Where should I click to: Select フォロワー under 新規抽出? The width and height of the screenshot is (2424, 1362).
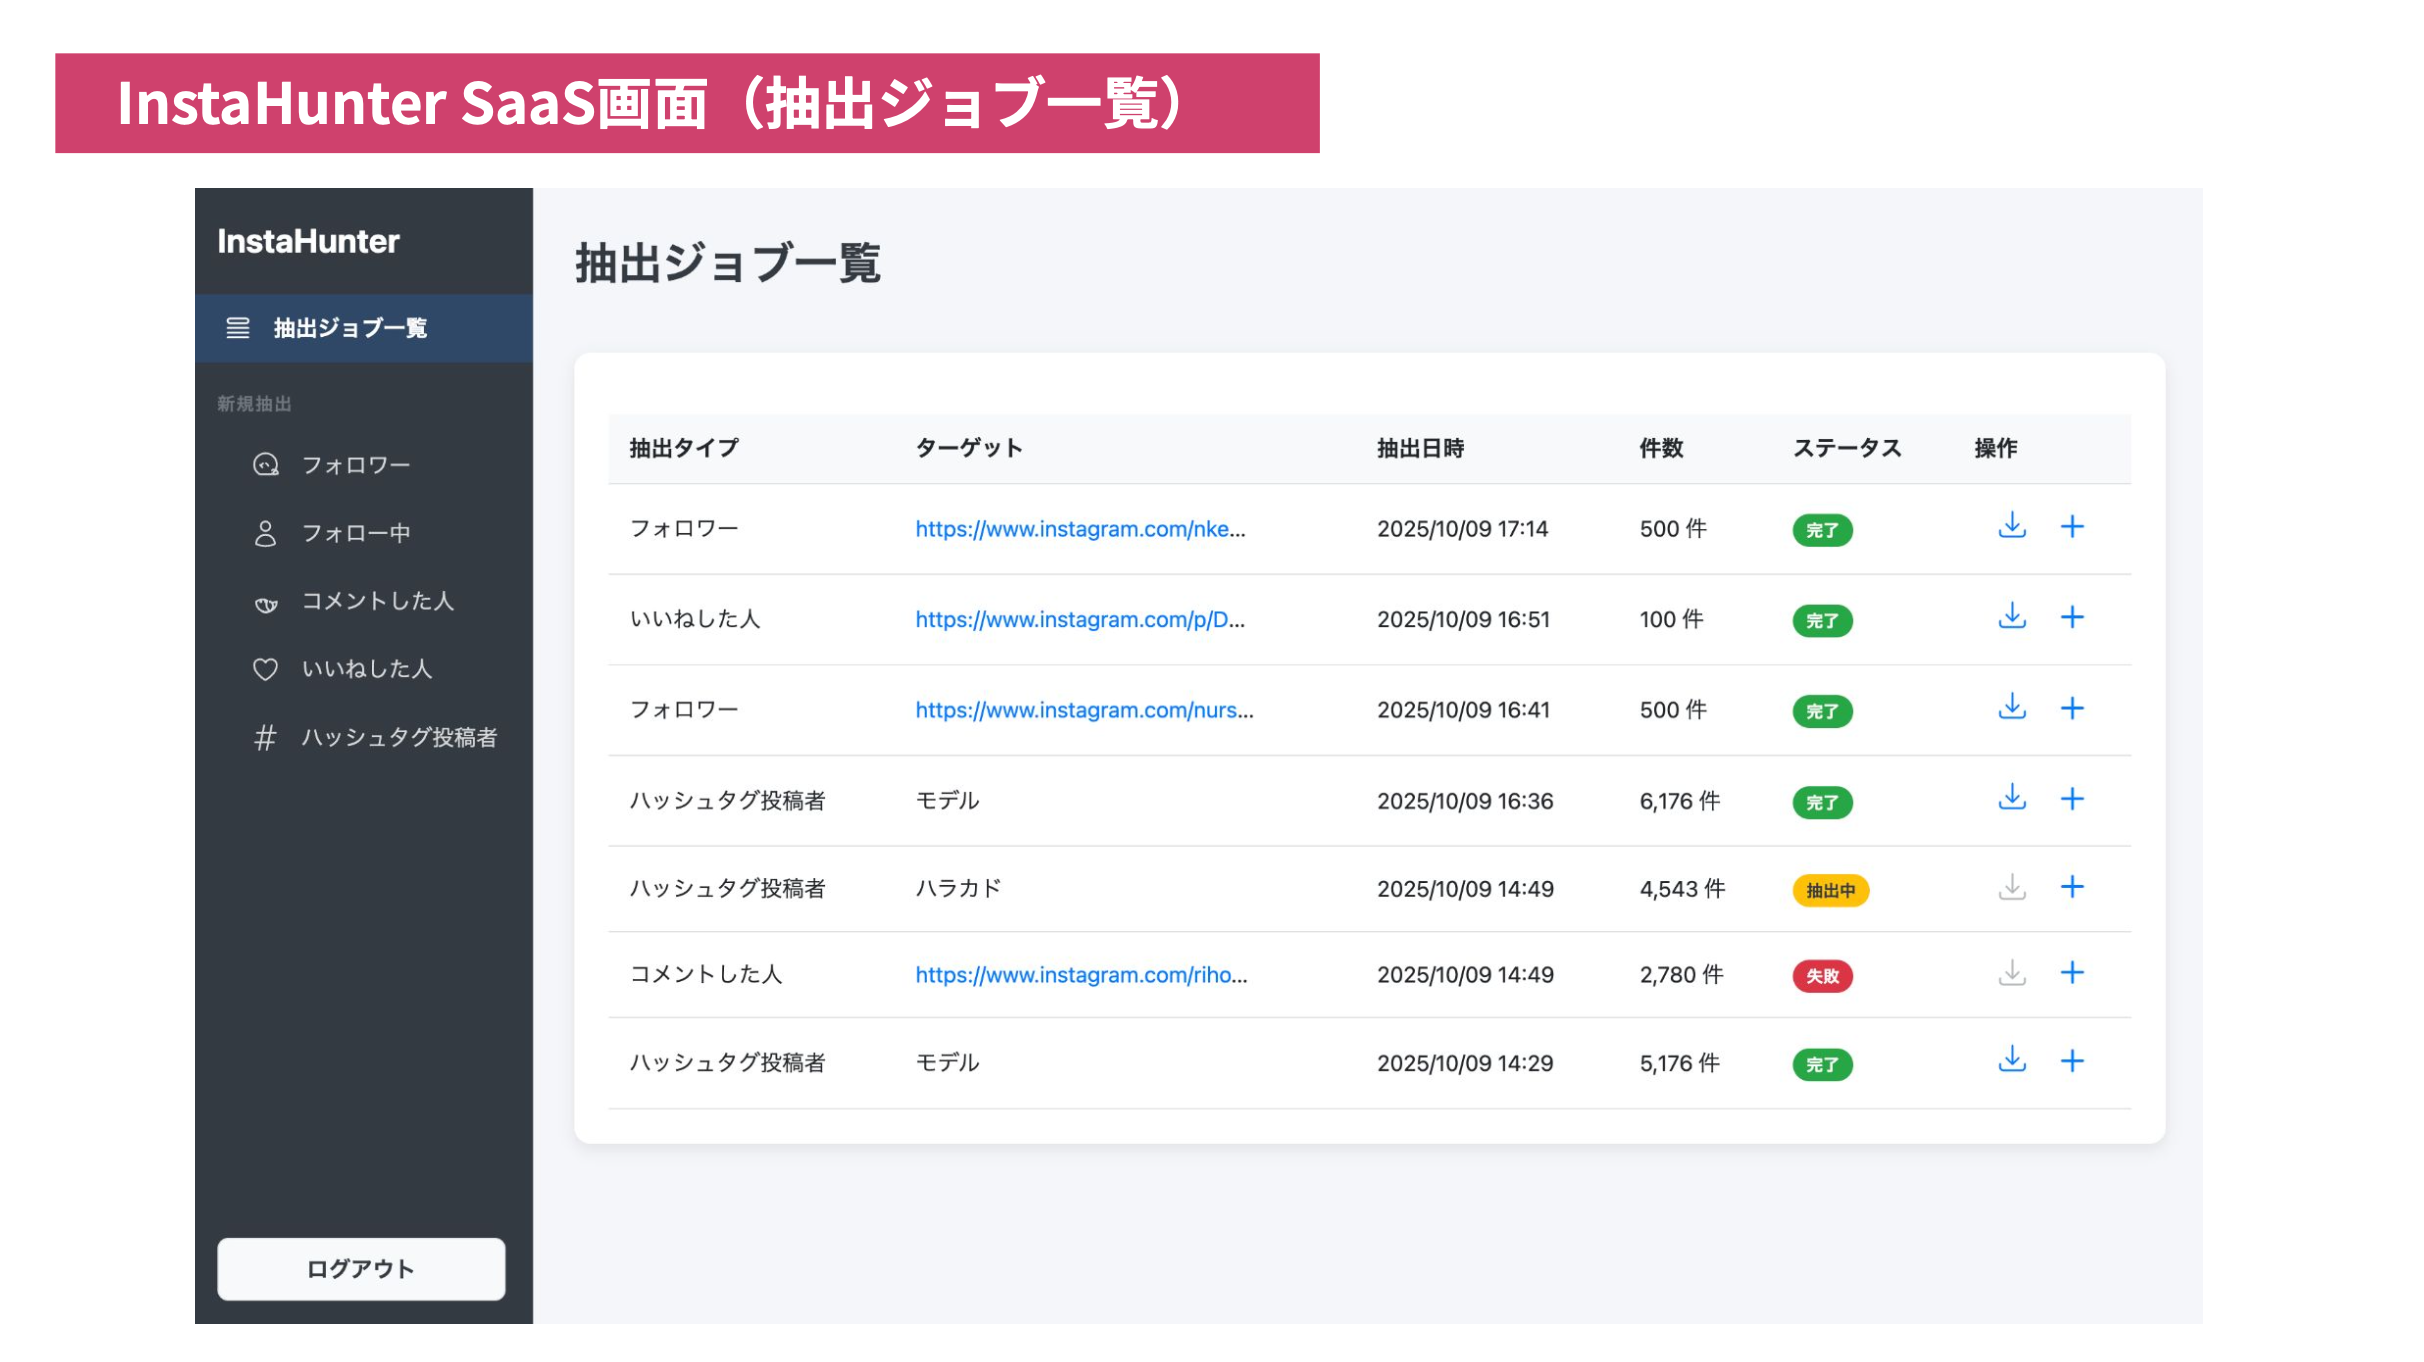click(x=355, y=464)
